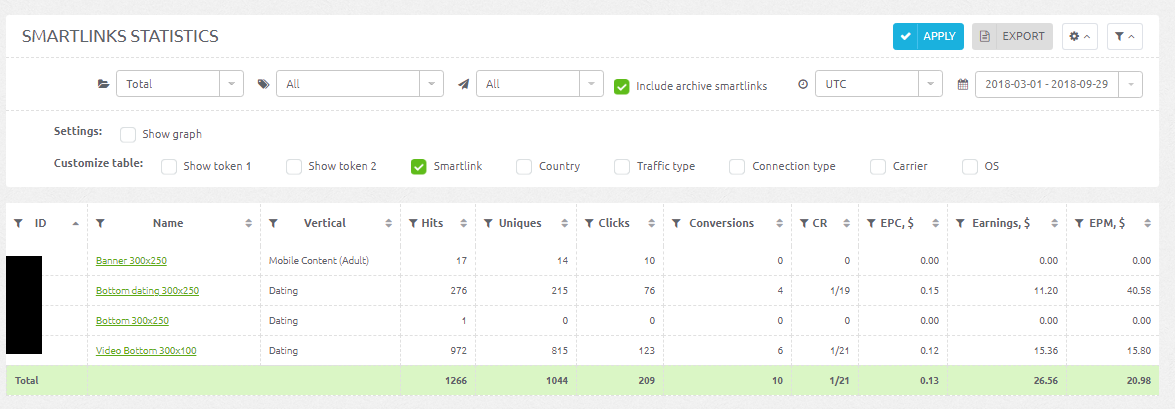Click the filter icon in Name column
This screenshot has height=409, width=1175.
tap(100, 223)
